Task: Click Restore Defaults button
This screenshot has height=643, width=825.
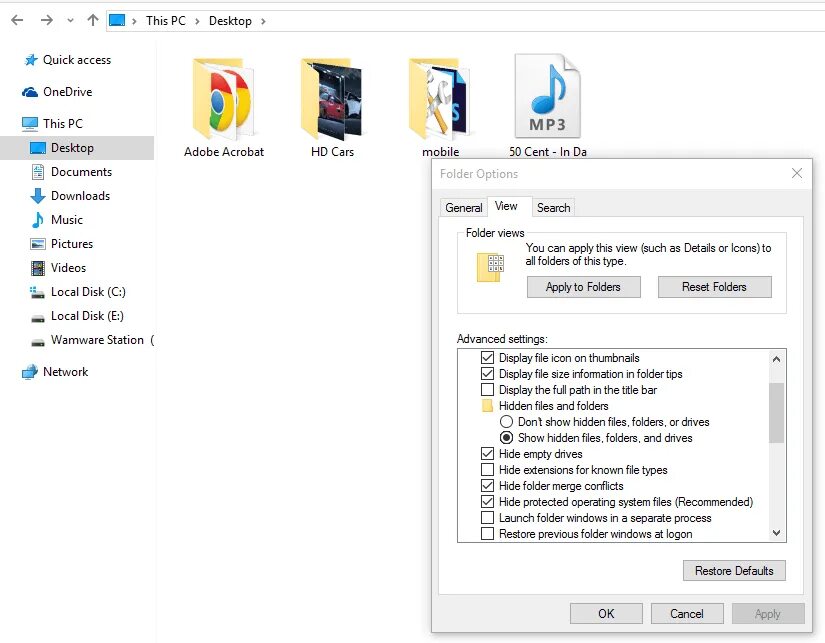Action: [734, 571]
